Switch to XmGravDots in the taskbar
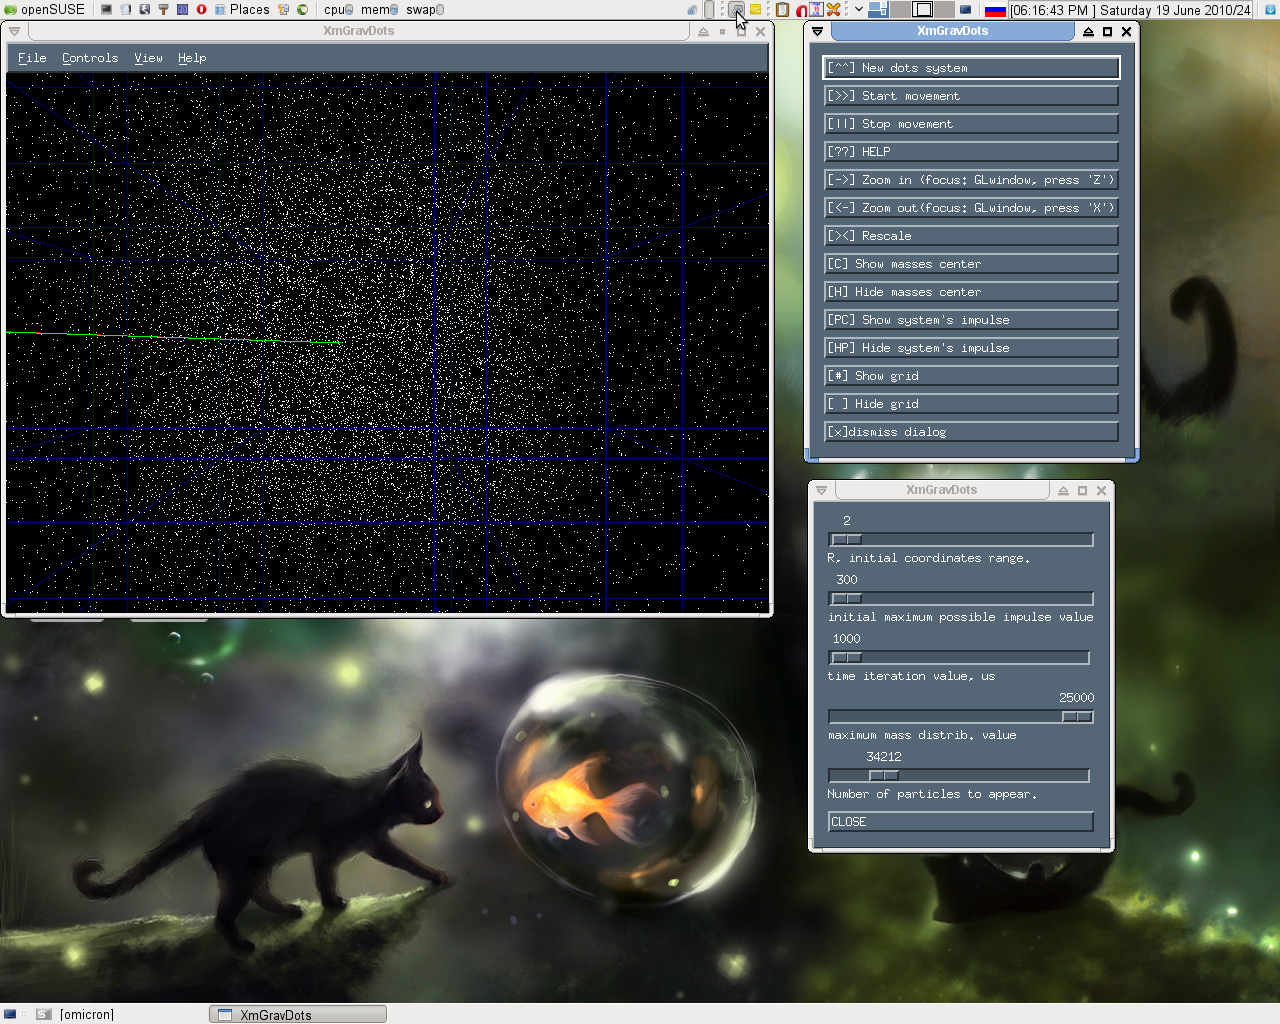The image size is (1280, 1024). [x=297, y=1014]
